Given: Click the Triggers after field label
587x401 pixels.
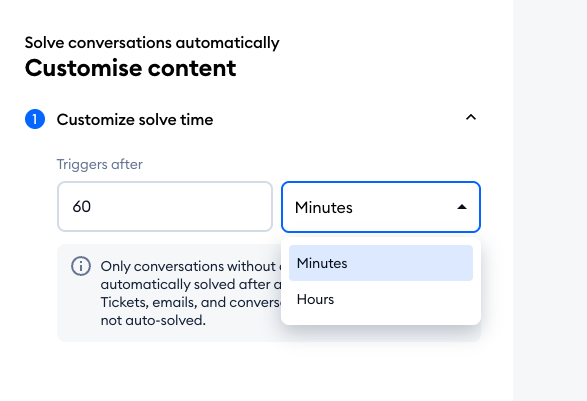Looking at the screenshot, I should coord(100,164).
